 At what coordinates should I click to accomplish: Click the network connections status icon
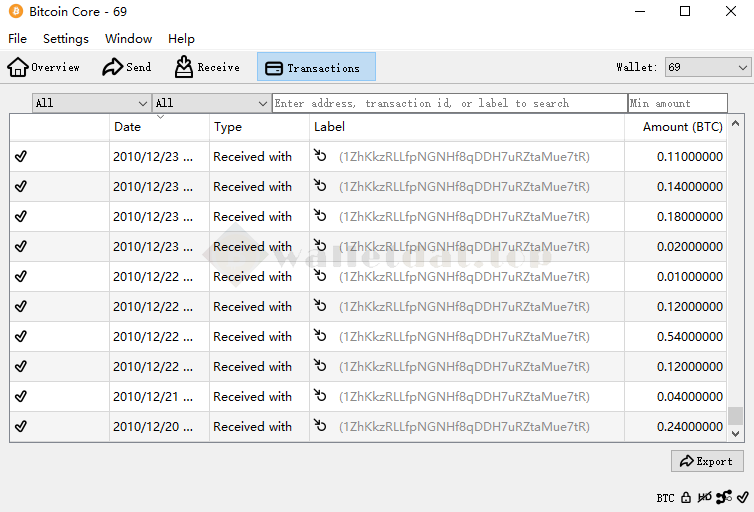click(x=724, y=497)
